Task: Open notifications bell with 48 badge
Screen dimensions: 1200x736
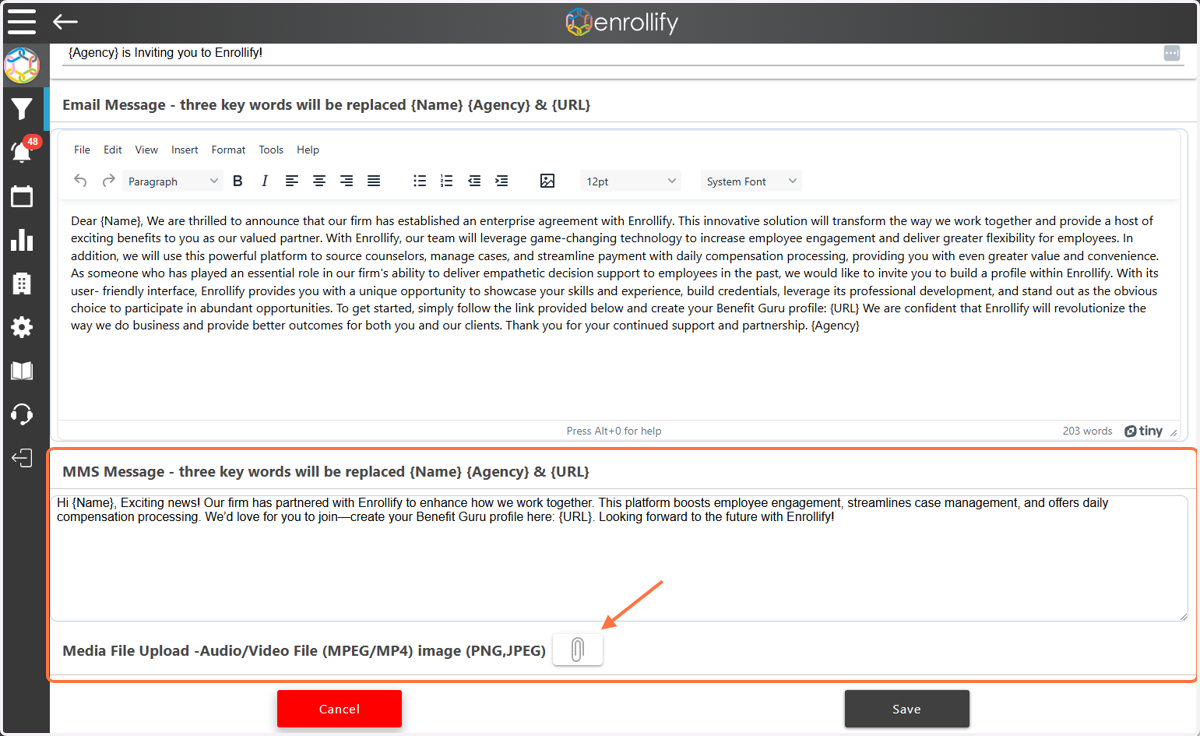Action: point(23,151)
